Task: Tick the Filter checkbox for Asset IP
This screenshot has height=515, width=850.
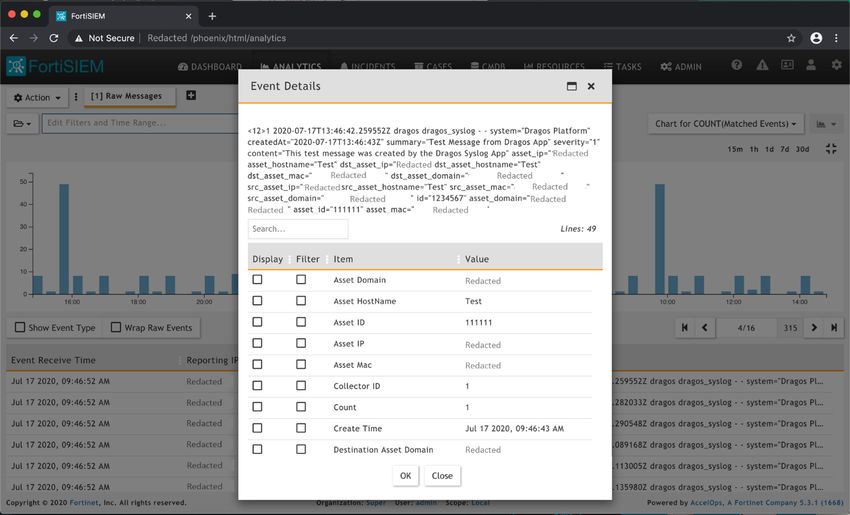Action: click(301, 343)
